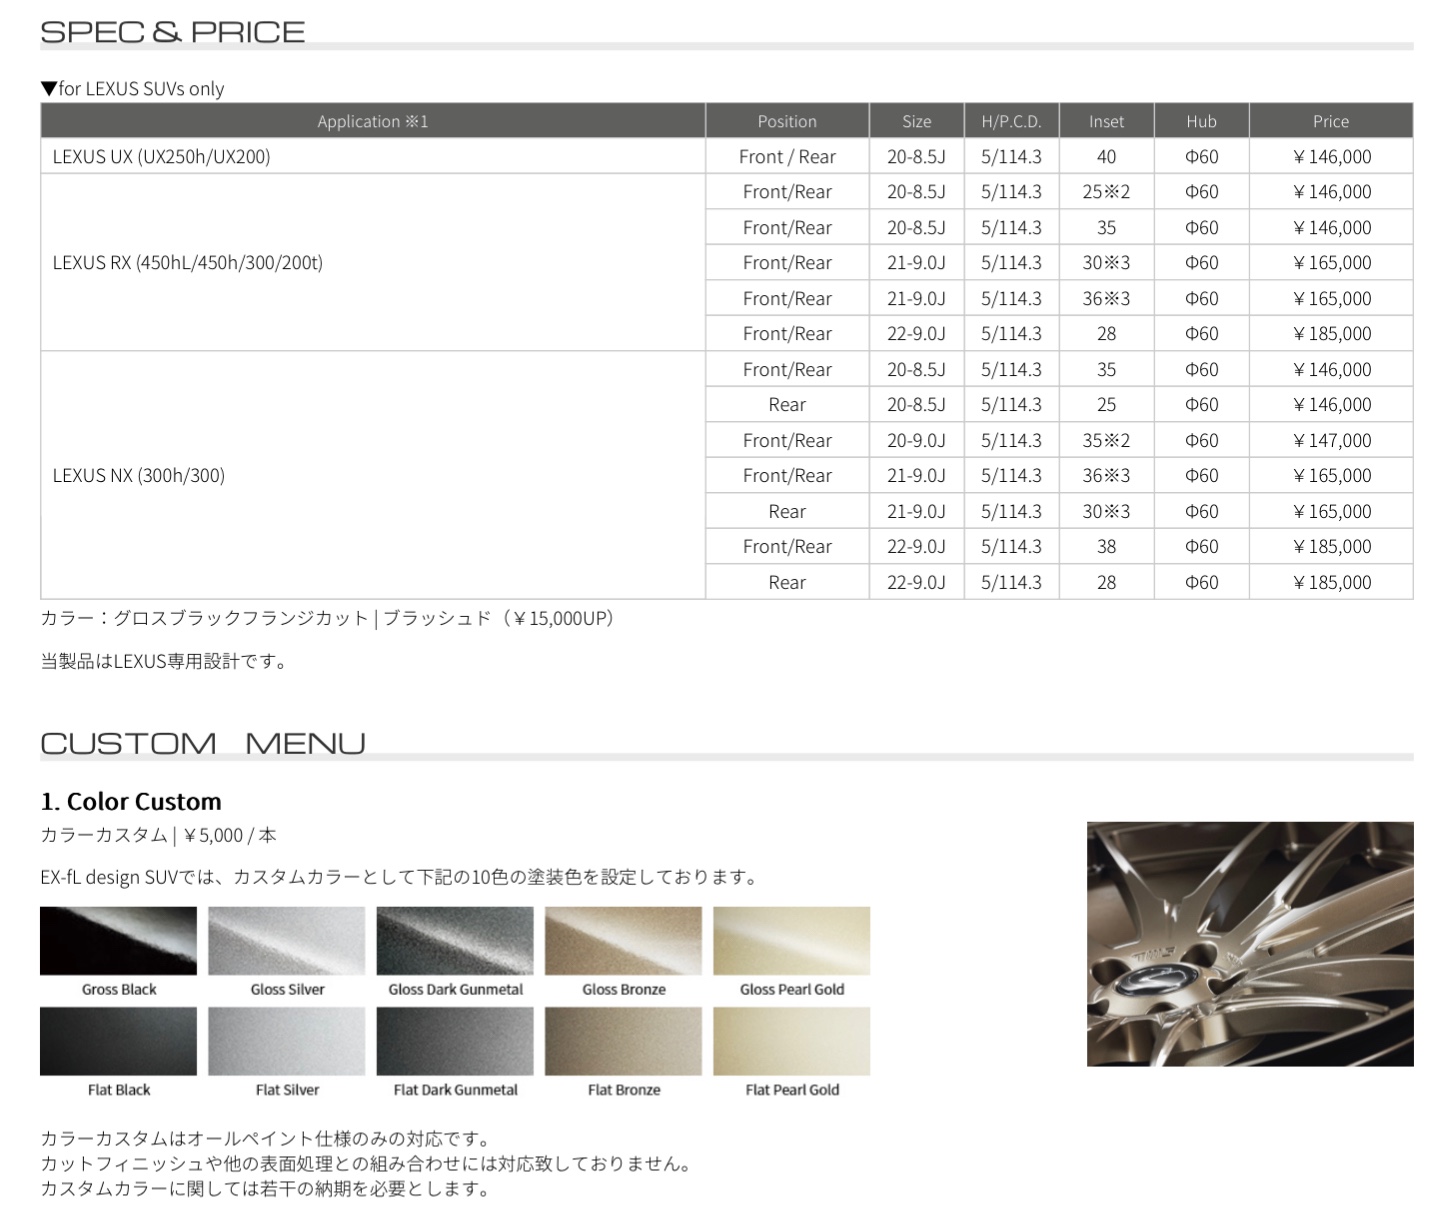Click 'Rear' in the NX 21-9.0J row
1446x1219 pixels.
click(787, 511)
